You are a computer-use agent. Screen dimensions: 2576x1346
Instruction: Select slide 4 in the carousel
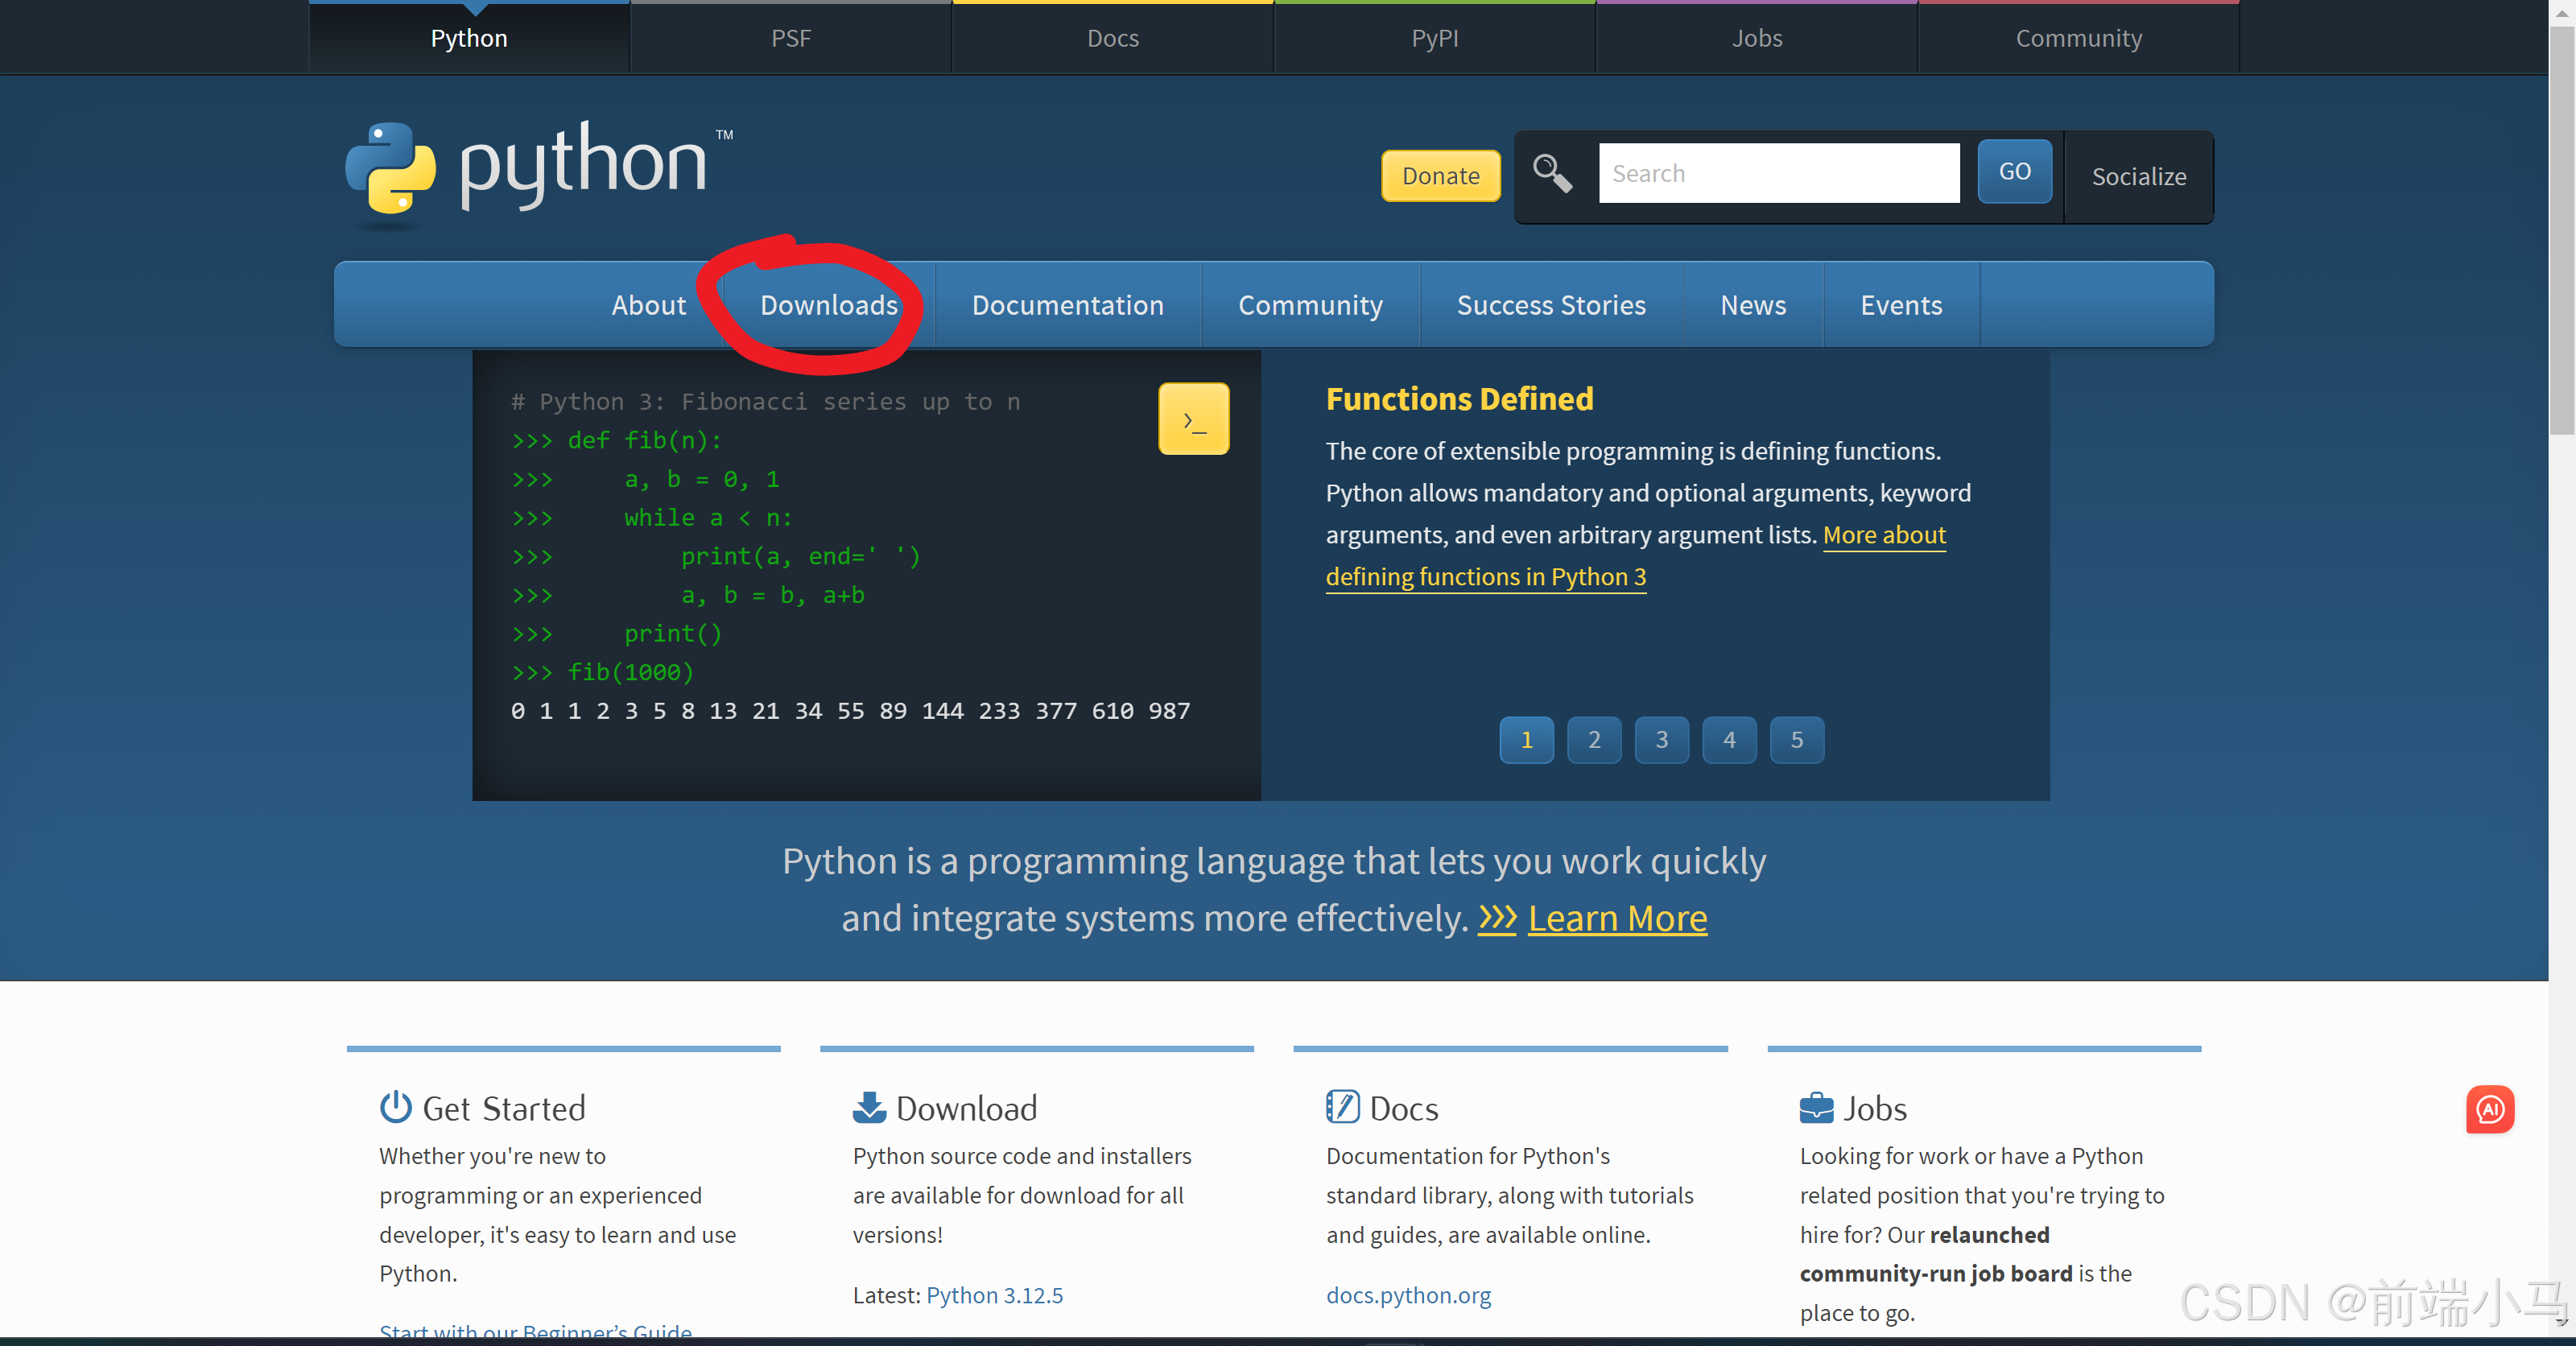[1729, 740]
